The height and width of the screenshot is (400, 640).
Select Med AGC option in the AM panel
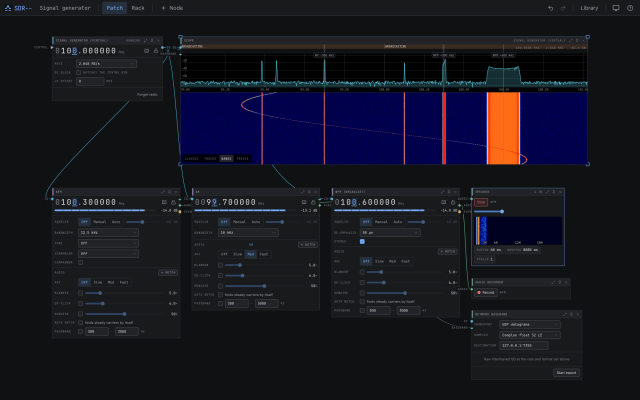[x=251, y=254]
